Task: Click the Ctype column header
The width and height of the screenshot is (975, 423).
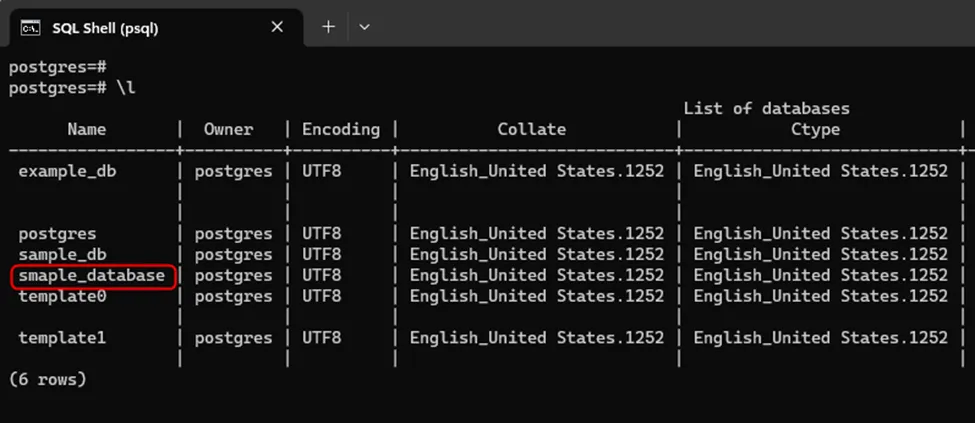Action: [815, 129]
